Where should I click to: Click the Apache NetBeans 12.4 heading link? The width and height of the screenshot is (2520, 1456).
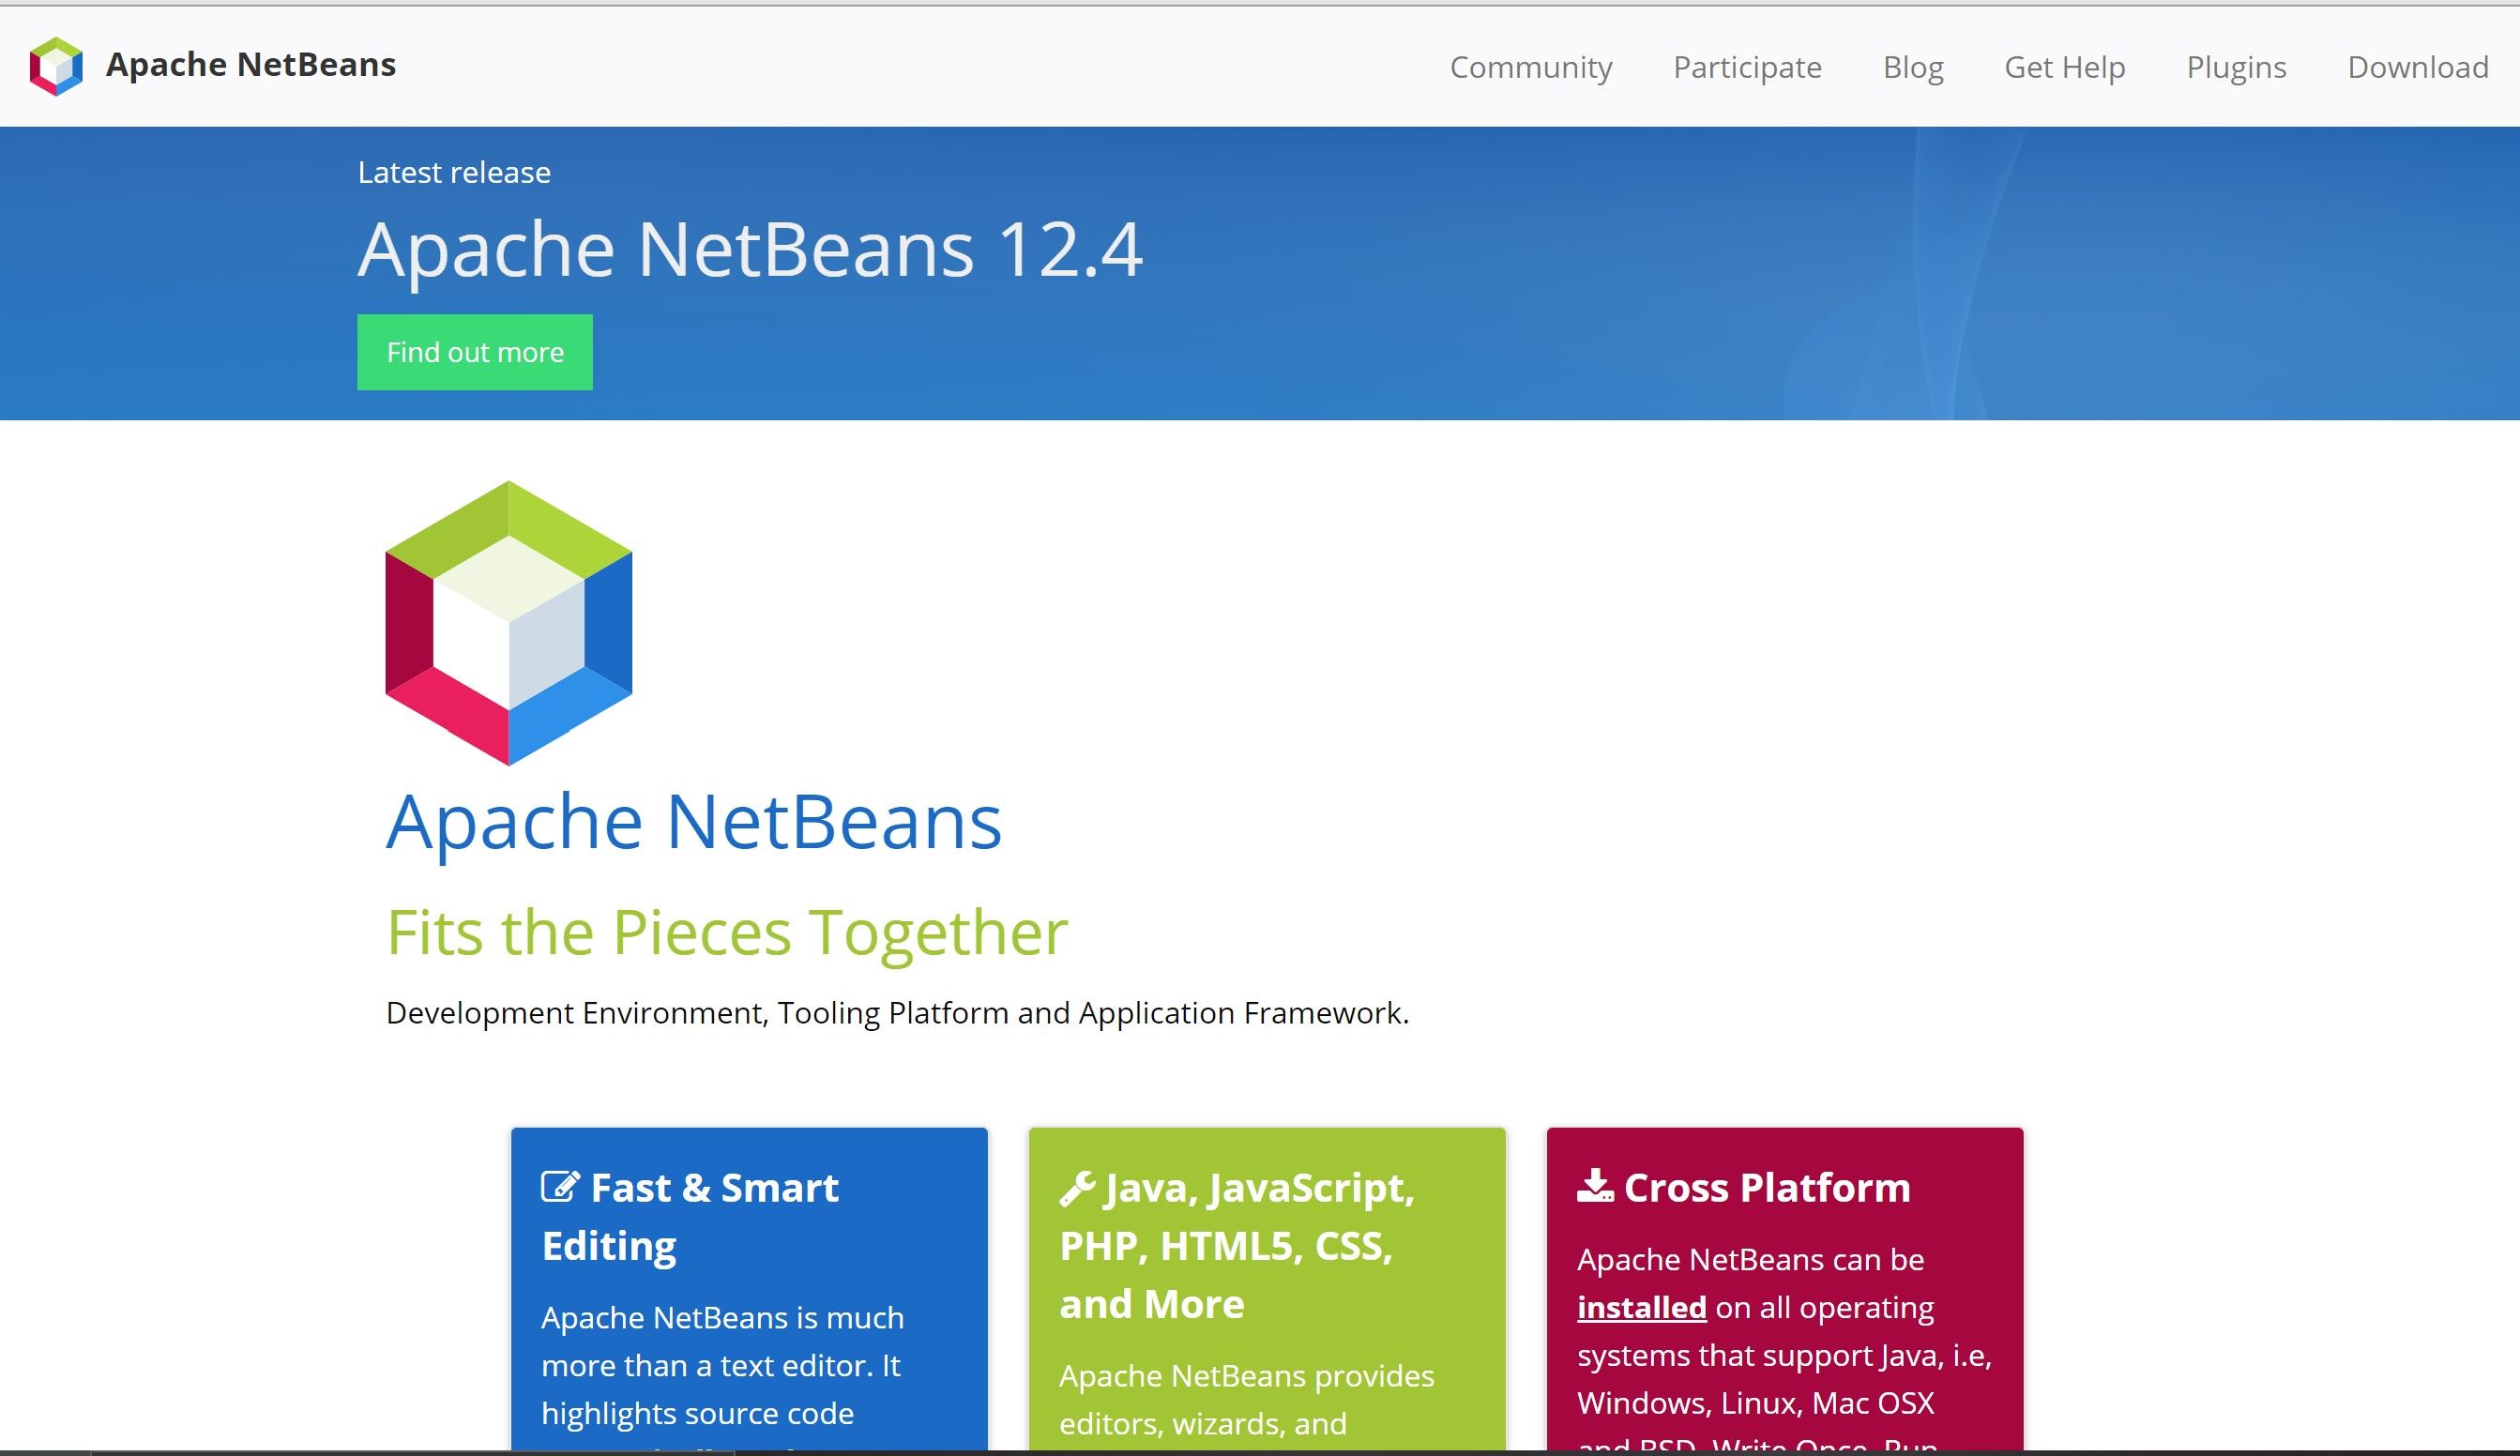point(749,248)
